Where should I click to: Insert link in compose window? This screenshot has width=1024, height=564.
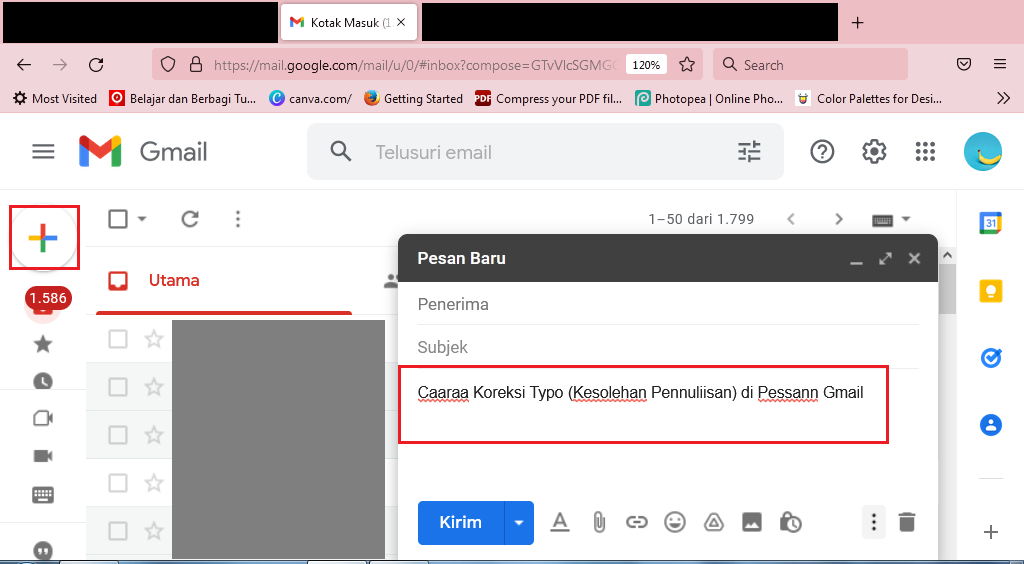(637, 522)
